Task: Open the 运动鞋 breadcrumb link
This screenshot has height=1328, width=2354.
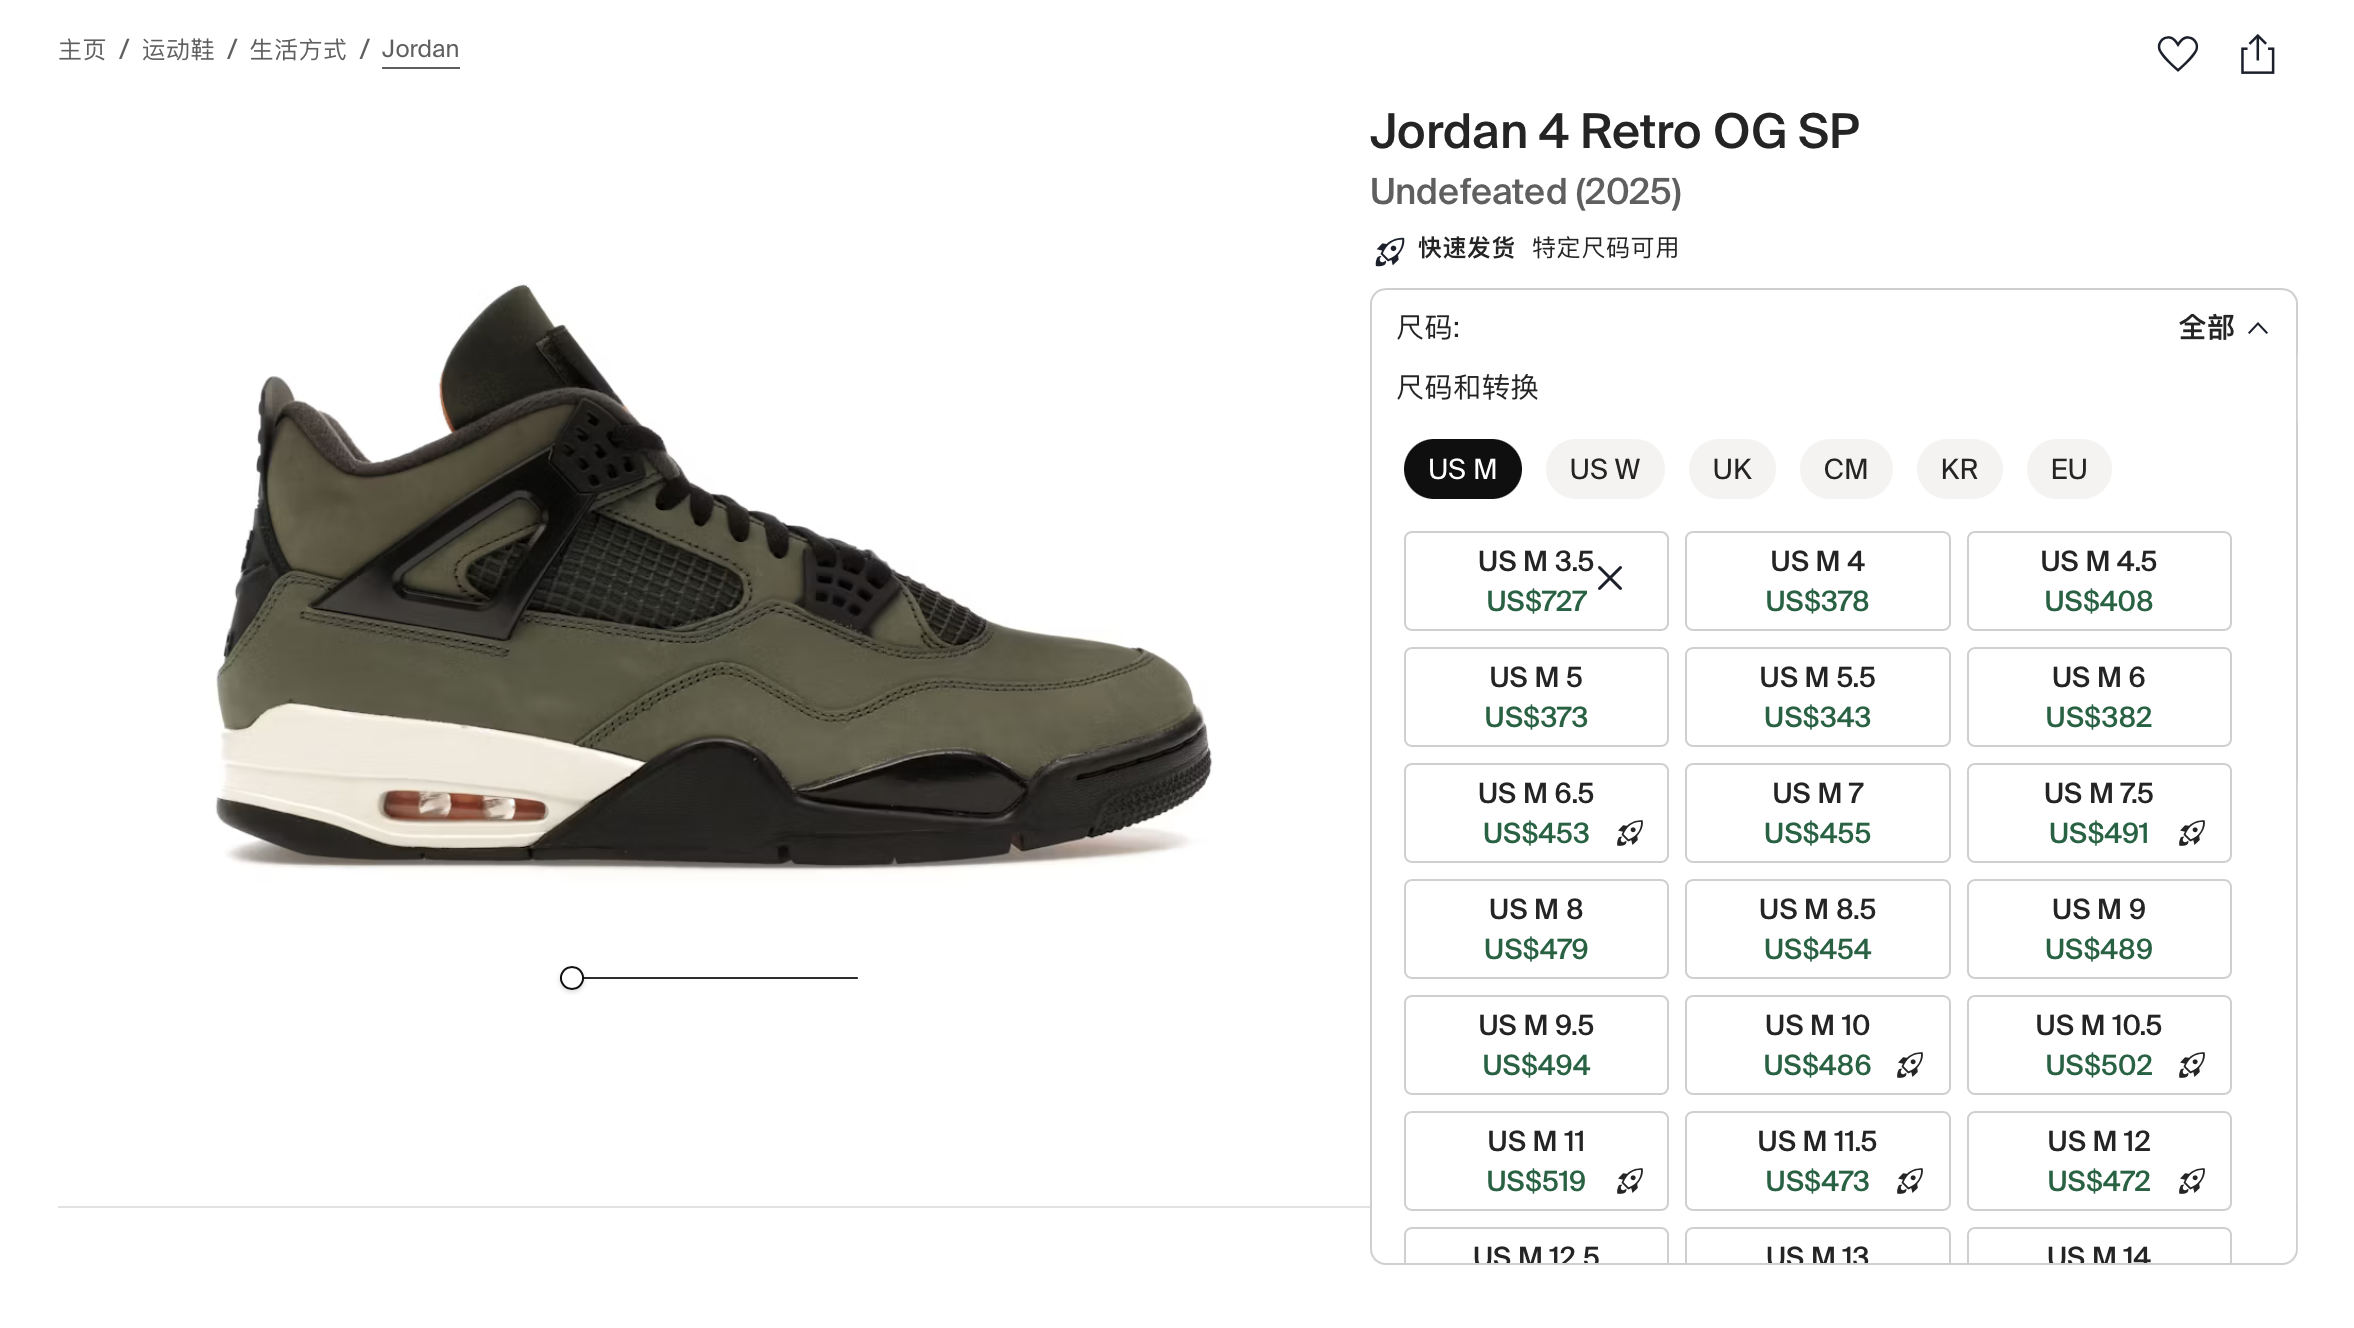Action: (x=178, y=50)
